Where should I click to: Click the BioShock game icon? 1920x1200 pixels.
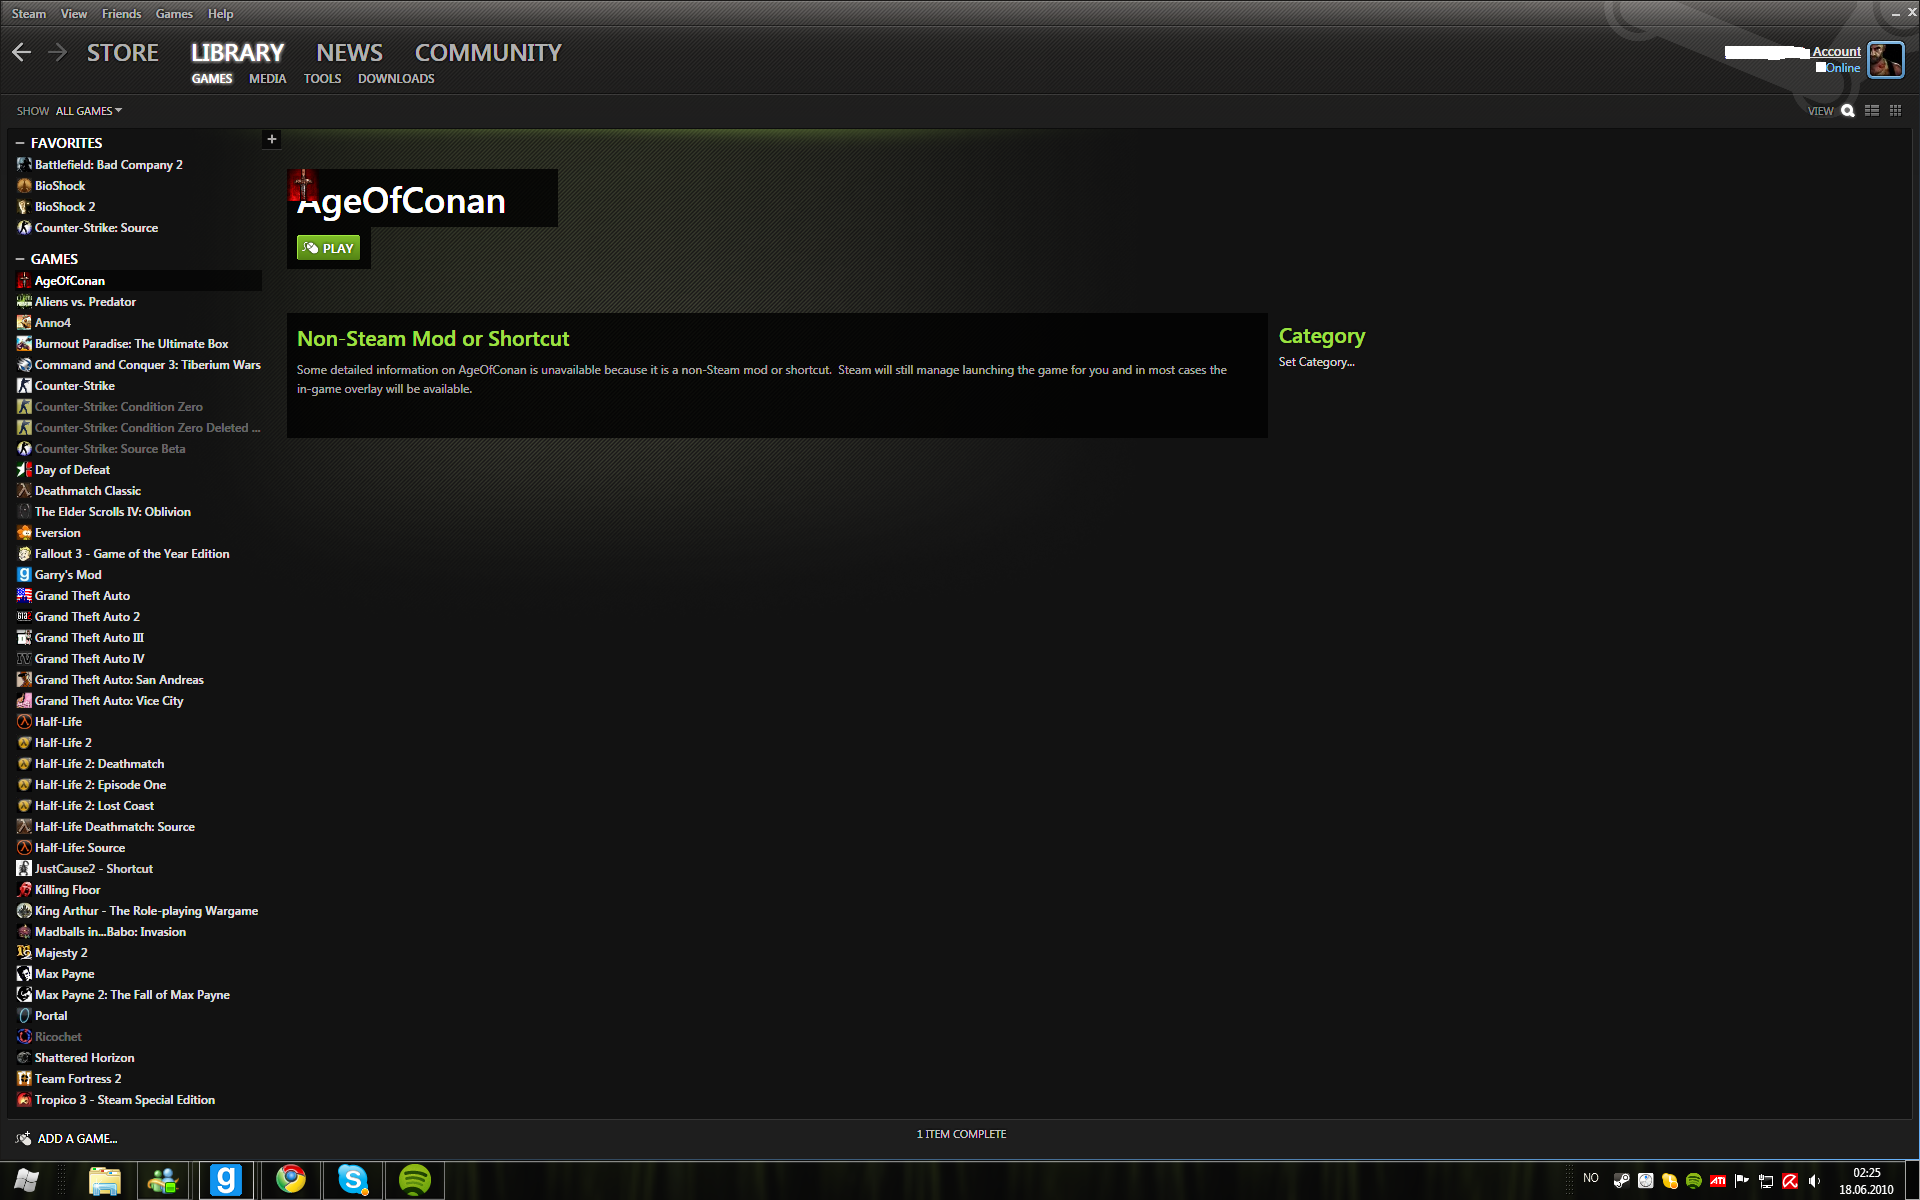[24, 186]
